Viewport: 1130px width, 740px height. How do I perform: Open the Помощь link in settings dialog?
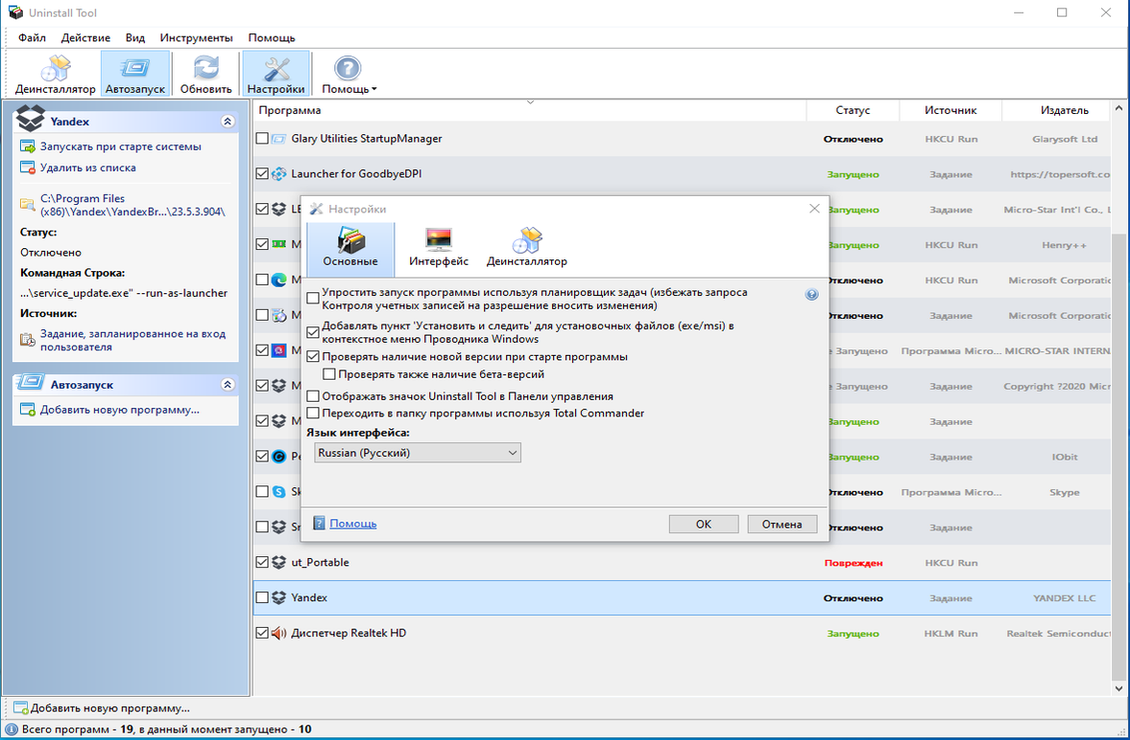click(352, 524)
